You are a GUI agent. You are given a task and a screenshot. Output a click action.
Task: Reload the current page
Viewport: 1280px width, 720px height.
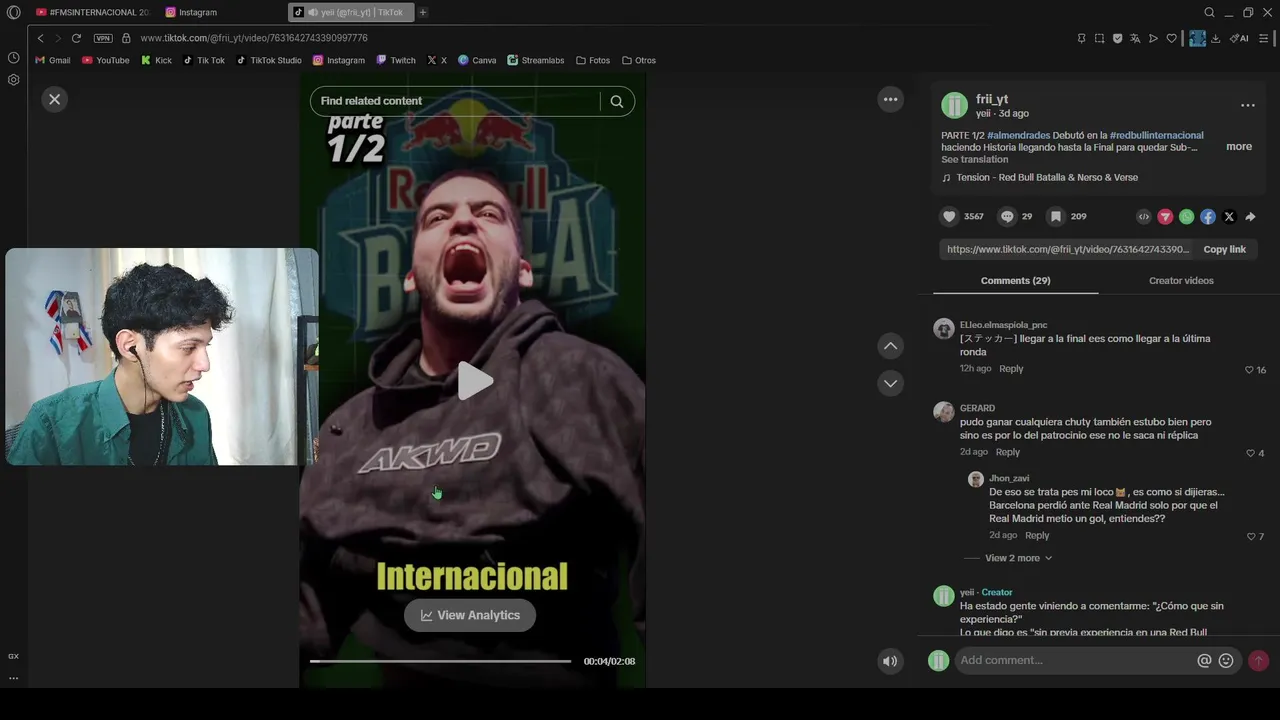pyautogui.click(x=76, y=38)
